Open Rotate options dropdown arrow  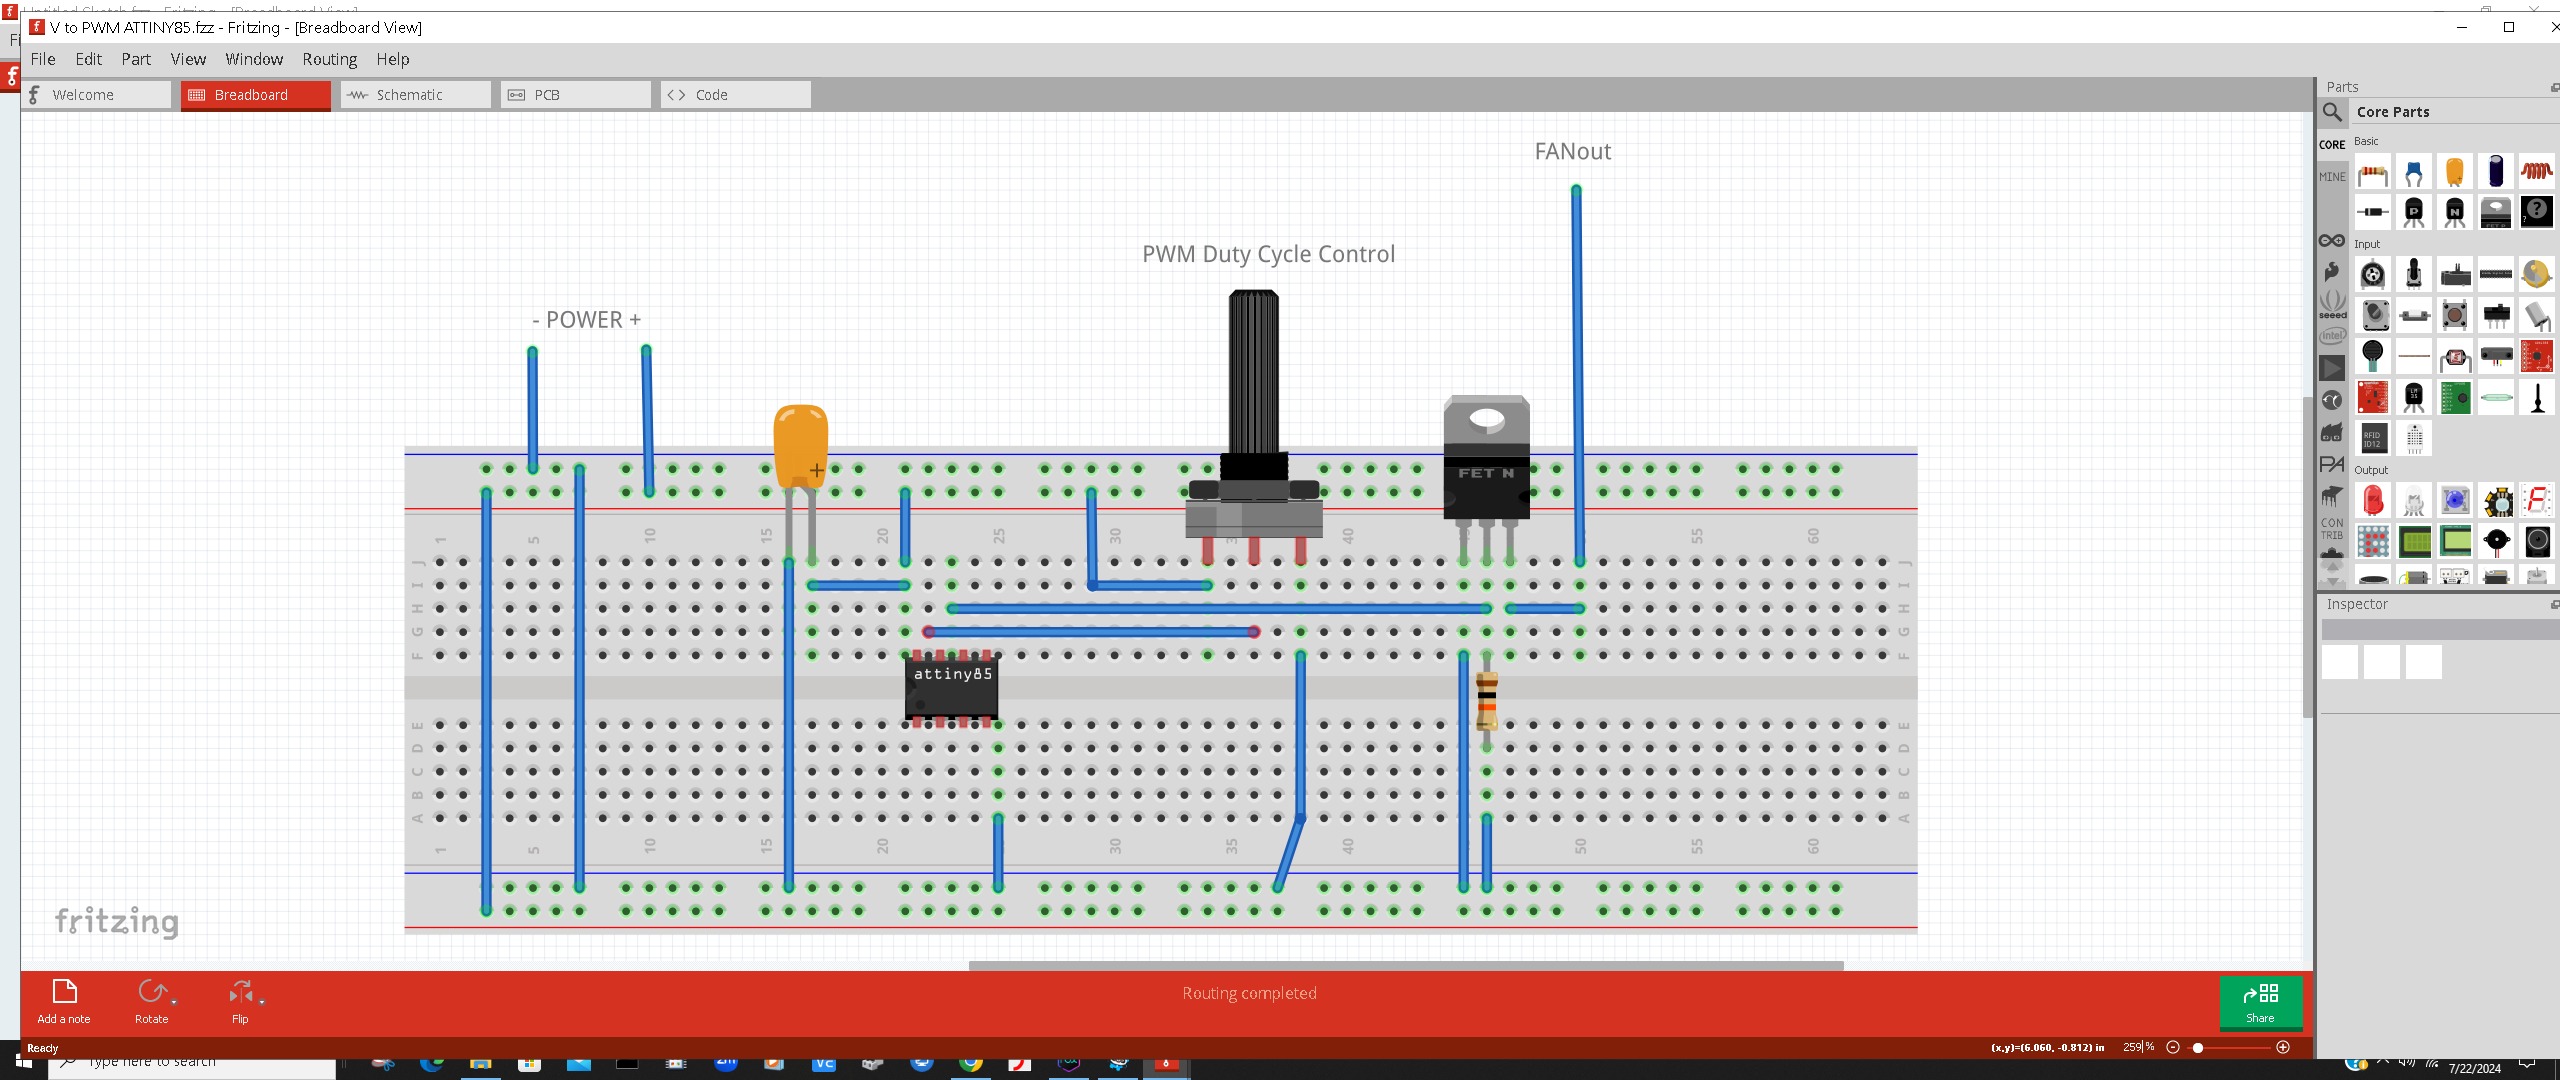(x=174, y=1001)
